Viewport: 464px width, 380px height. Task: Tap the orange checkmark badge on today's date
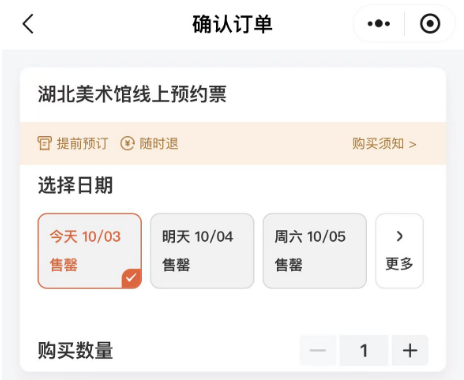pyautogui.click(x=131, y=278)
